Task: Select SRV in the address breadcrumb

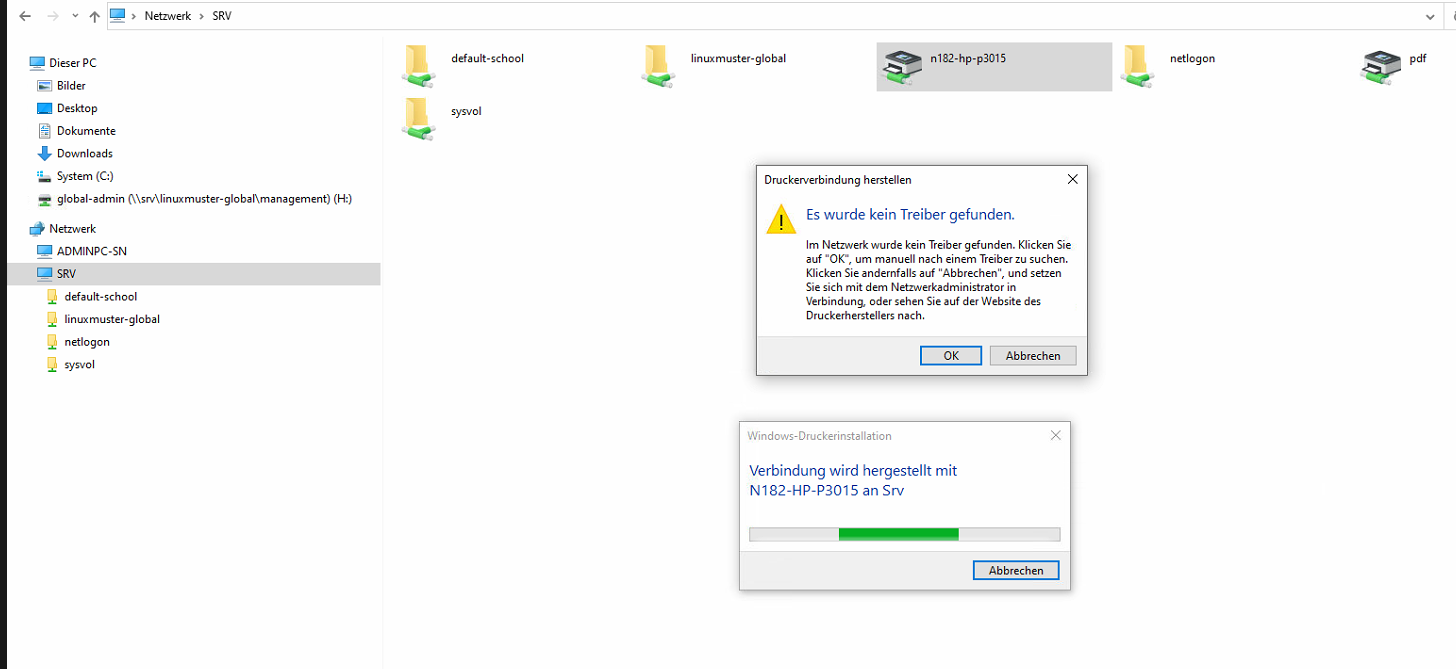Action: [222, 16]
